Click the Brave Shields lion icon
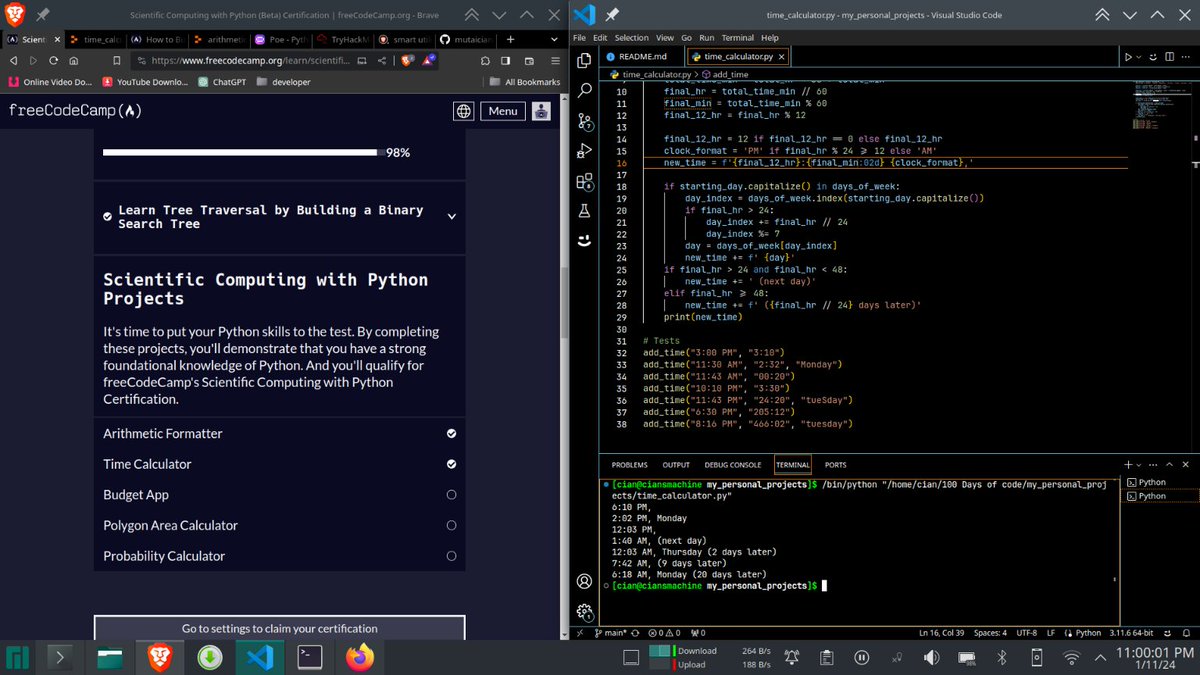This screenshot has height=675, width=1200. pos(407,61)
